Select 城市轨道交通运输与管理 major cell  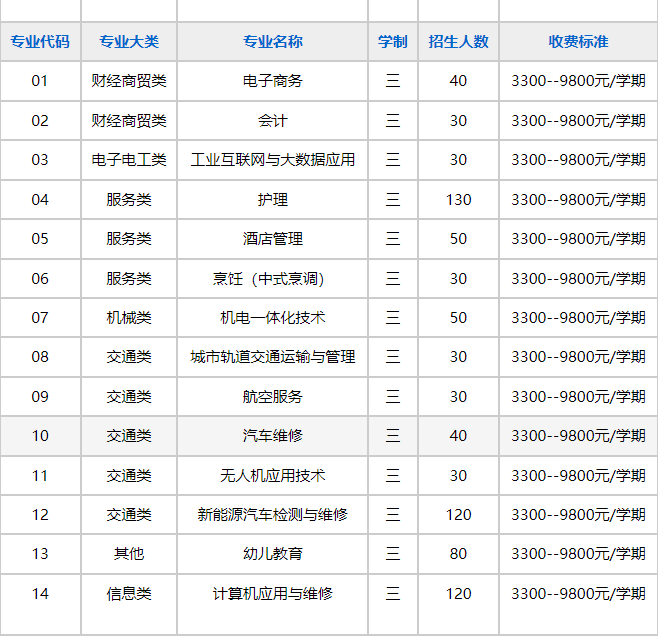[x=272, y=357]
